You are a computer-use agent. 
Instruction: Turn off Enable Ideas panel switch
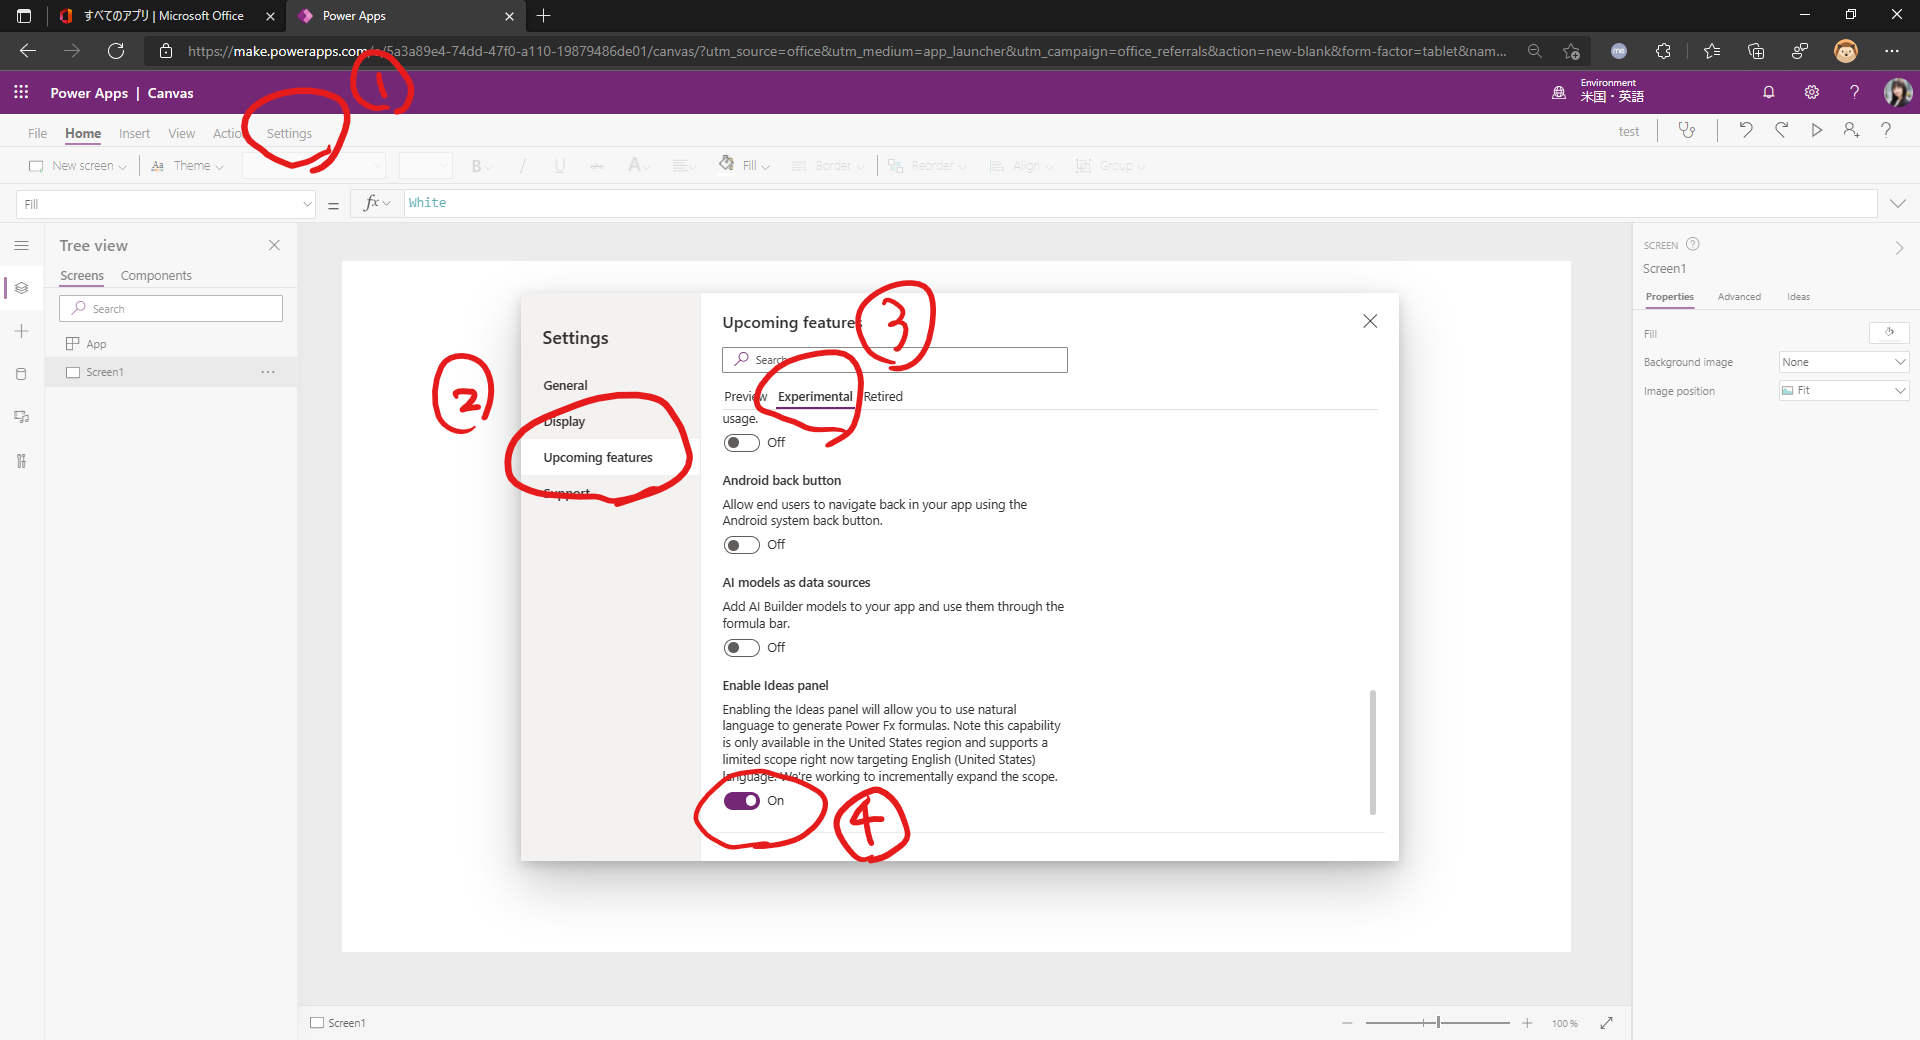pyautogui.click(x=741, y=801)
